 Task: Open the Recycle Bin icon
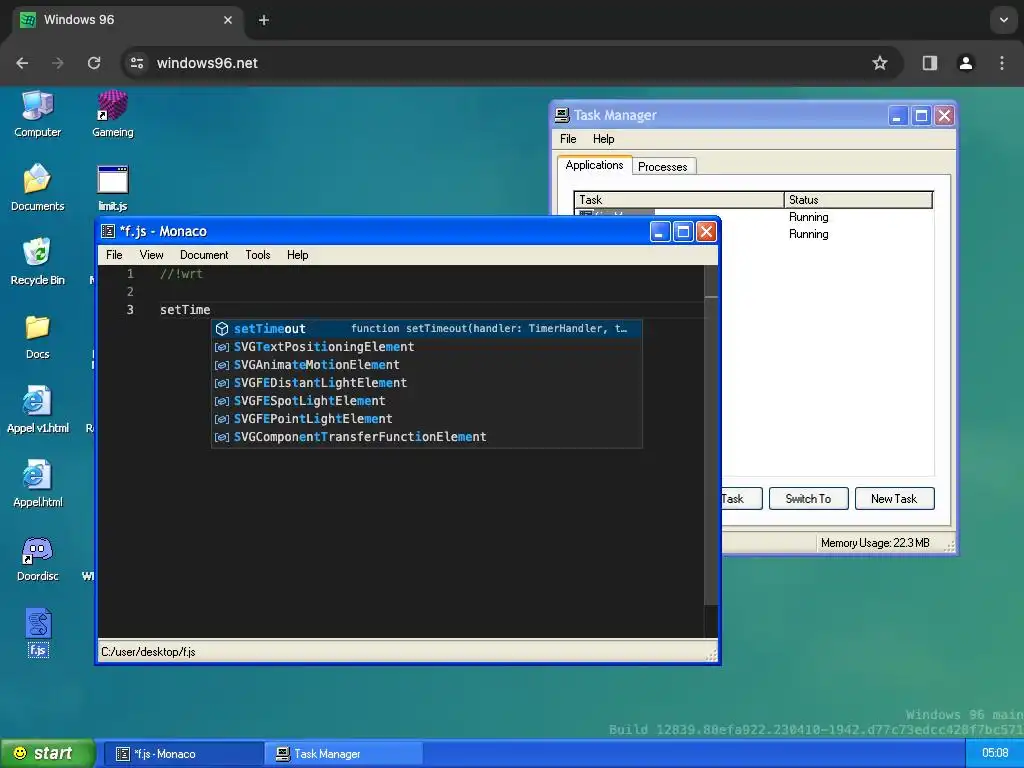[x=37, y=262]
